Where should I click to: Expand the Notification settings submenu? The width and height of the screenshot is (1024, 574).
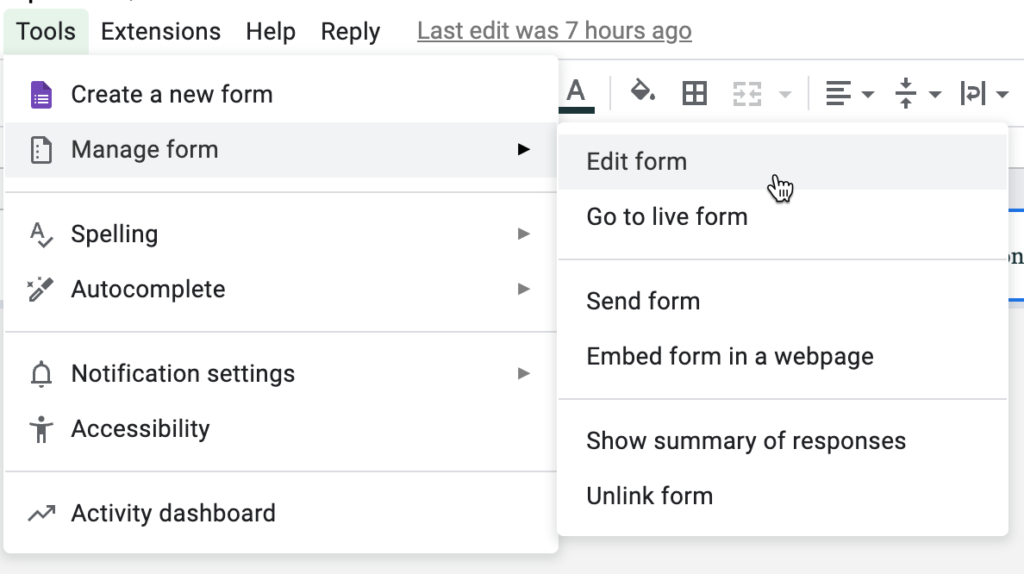click(x=281, y=374)
